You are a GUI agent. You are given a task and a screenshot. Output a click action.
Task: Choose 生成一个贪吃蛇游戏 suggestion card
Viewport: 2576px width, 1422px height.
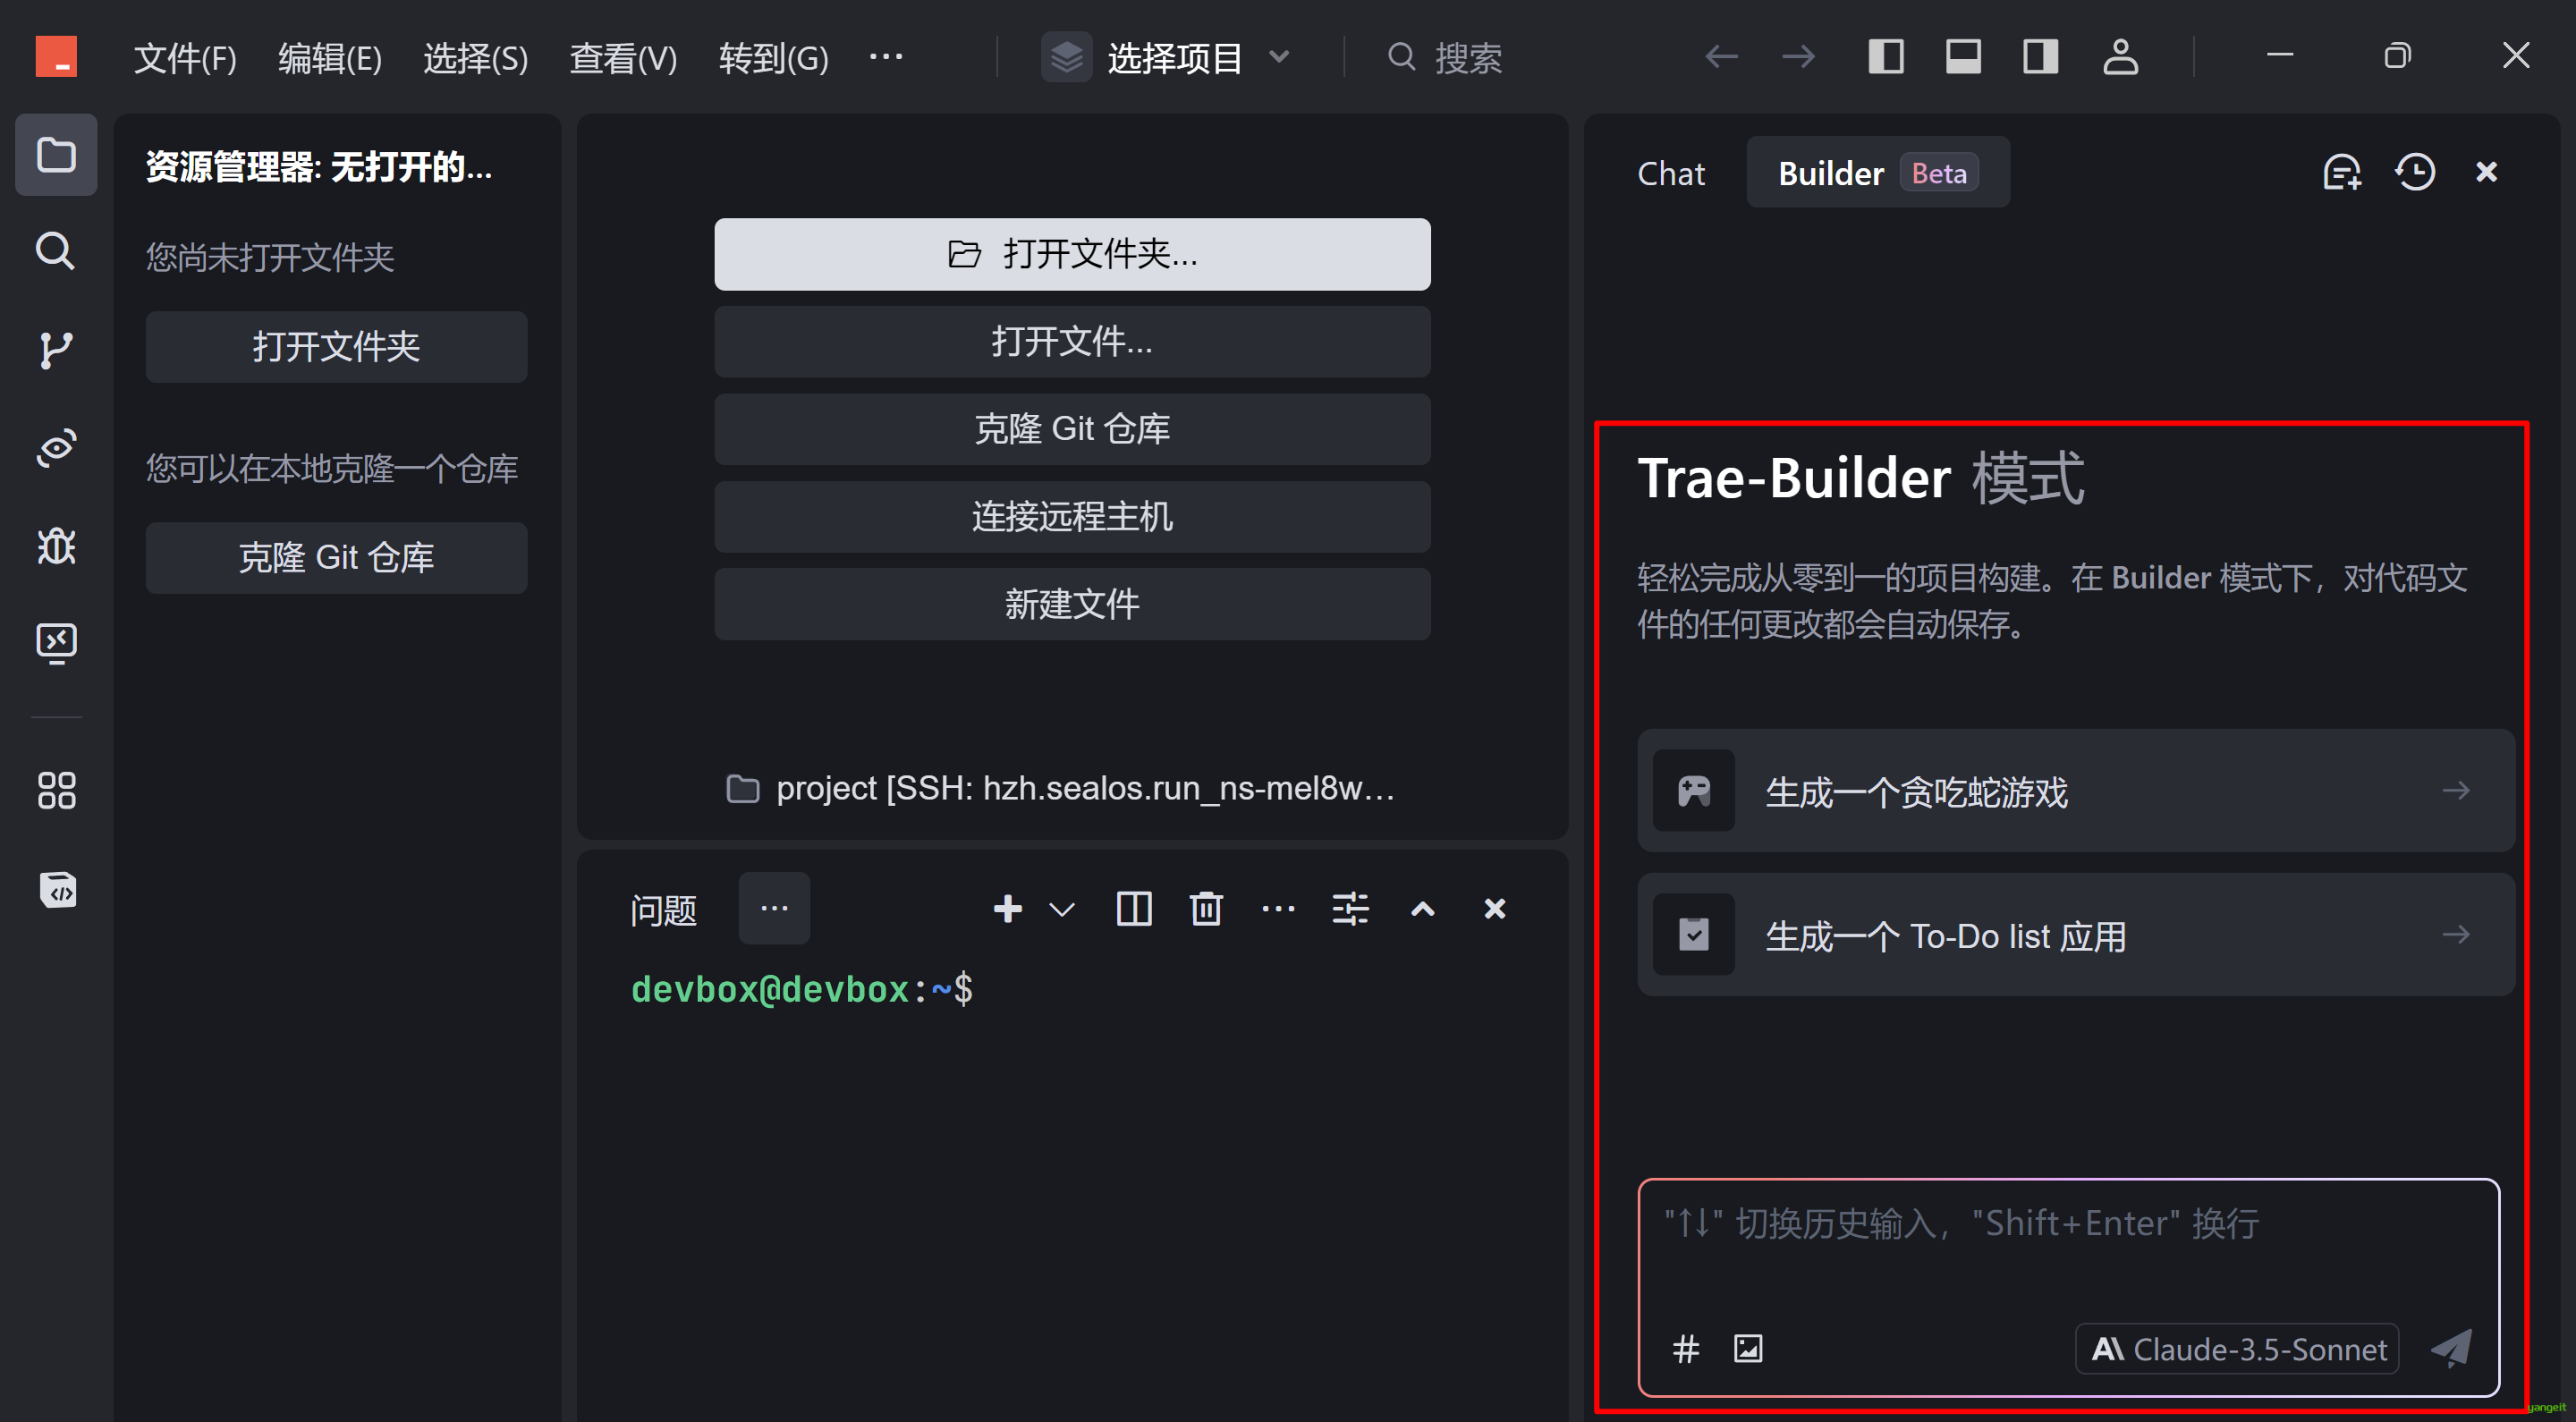click(x=2075, y=791)
